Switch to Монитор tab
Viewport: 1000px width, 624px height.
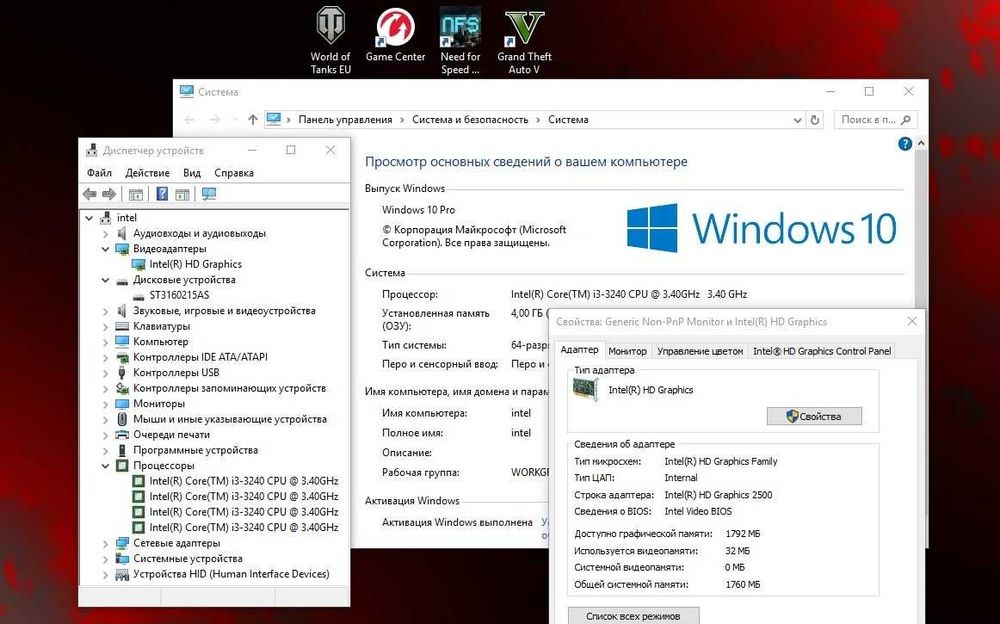(x=628, y=351)
